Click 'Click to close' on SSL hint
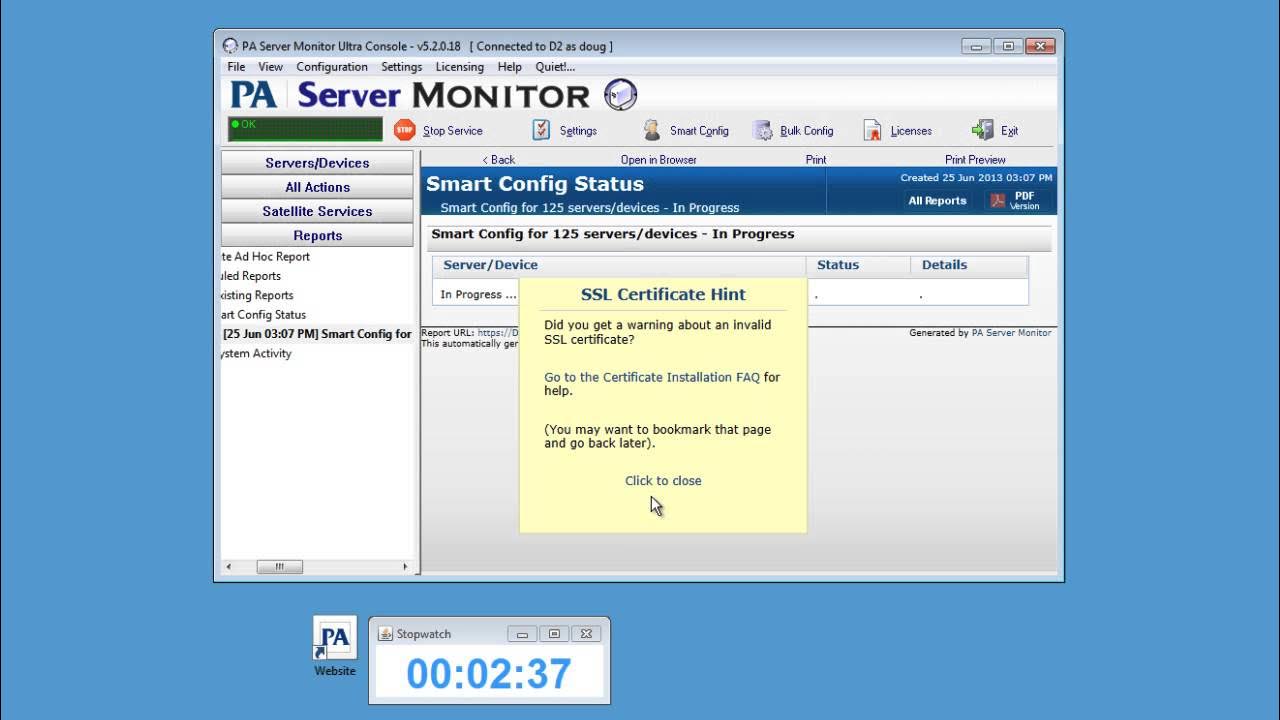The height and width of the screenshot is (720, 1280). click(x=663, y=481)
